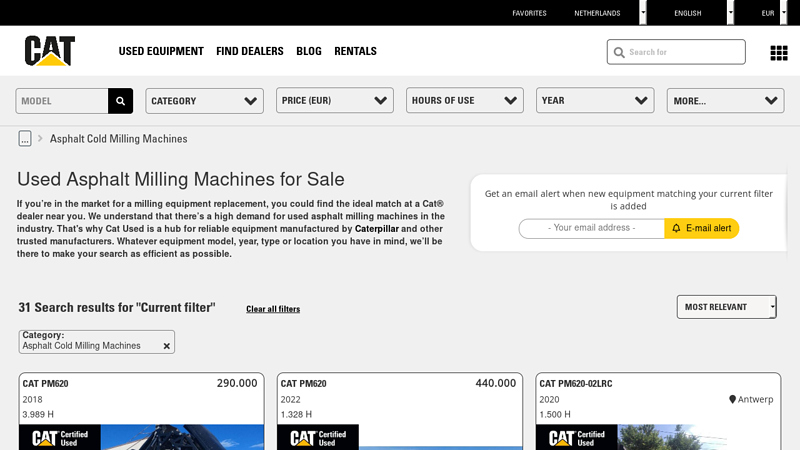The height and width of the screenshot is (450, 800).
Task: Click the header search magnifier icon
Action: (619, 52)
